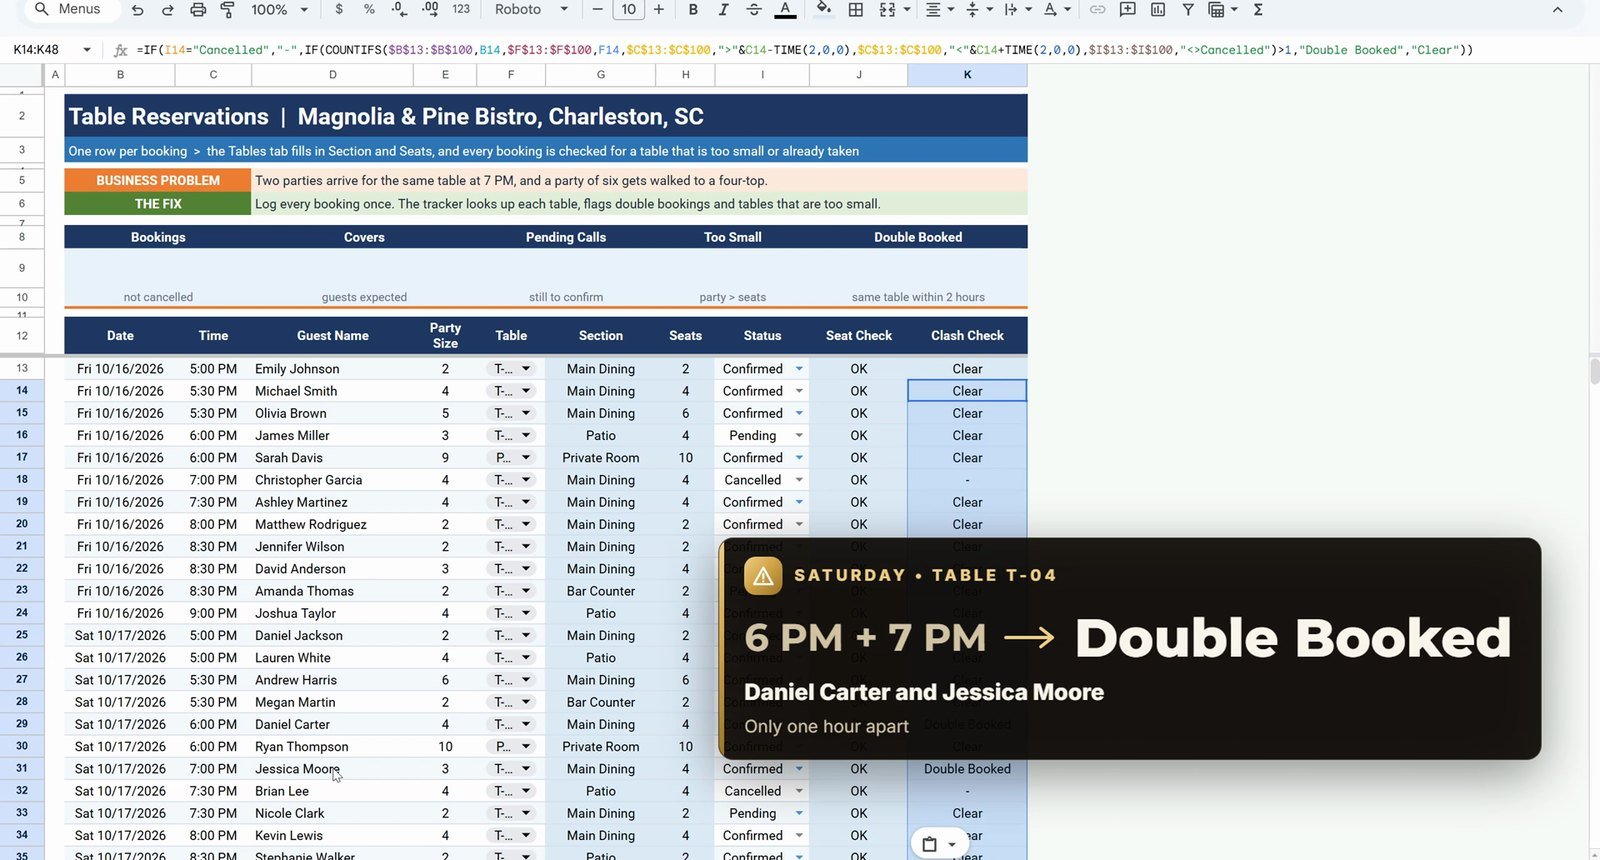Image resolution: width=1600 pixels, height=860 pixels.
Task: Decrease the font size
Action: click(x=598, y=10)
